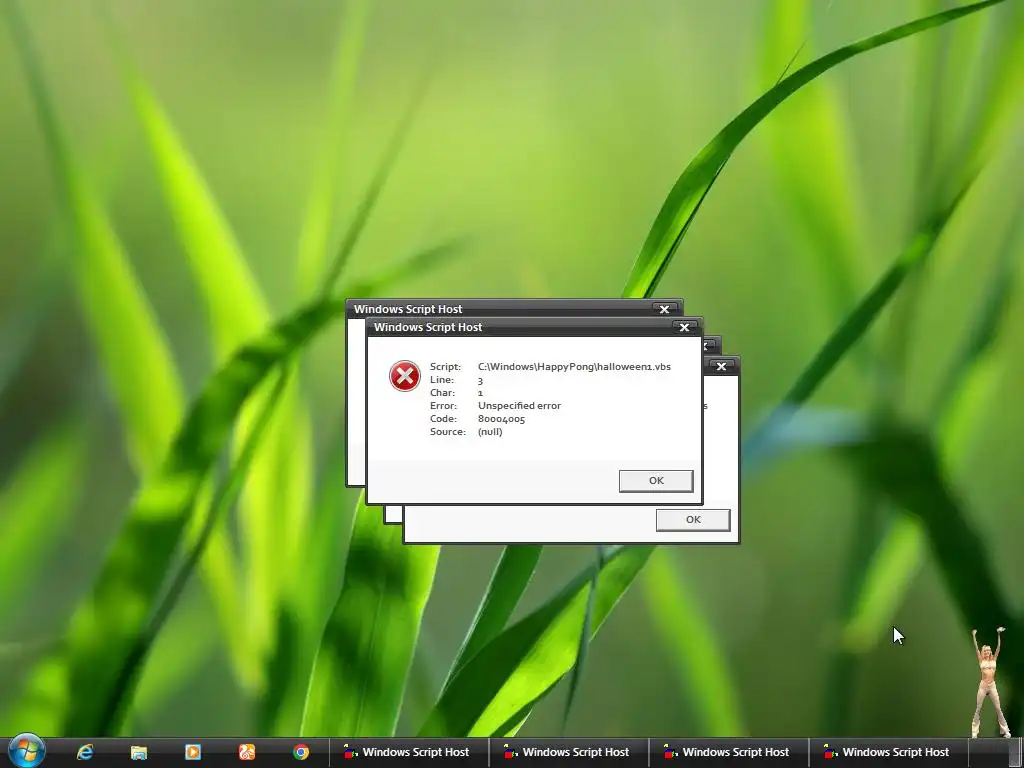
Task: Click the 'Source:' label in the dialog
Action: [x=447, y=432]
